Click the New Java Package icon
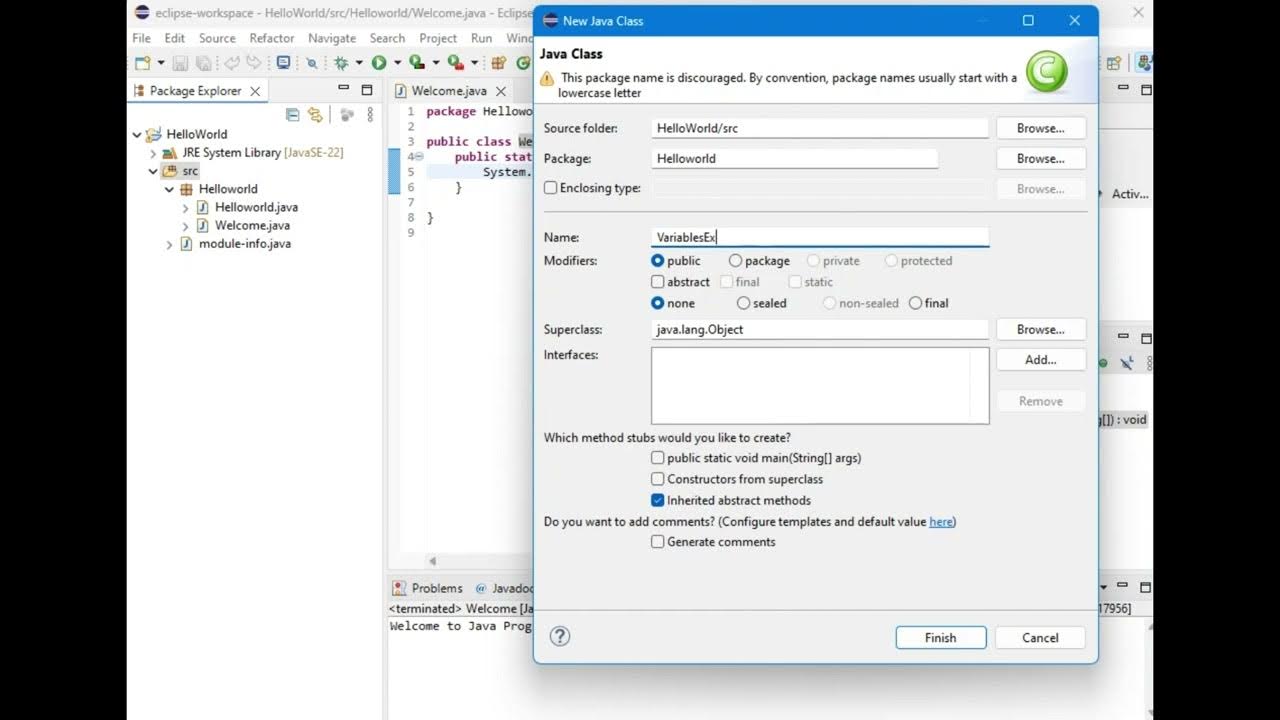 click(x=498, y=63)
